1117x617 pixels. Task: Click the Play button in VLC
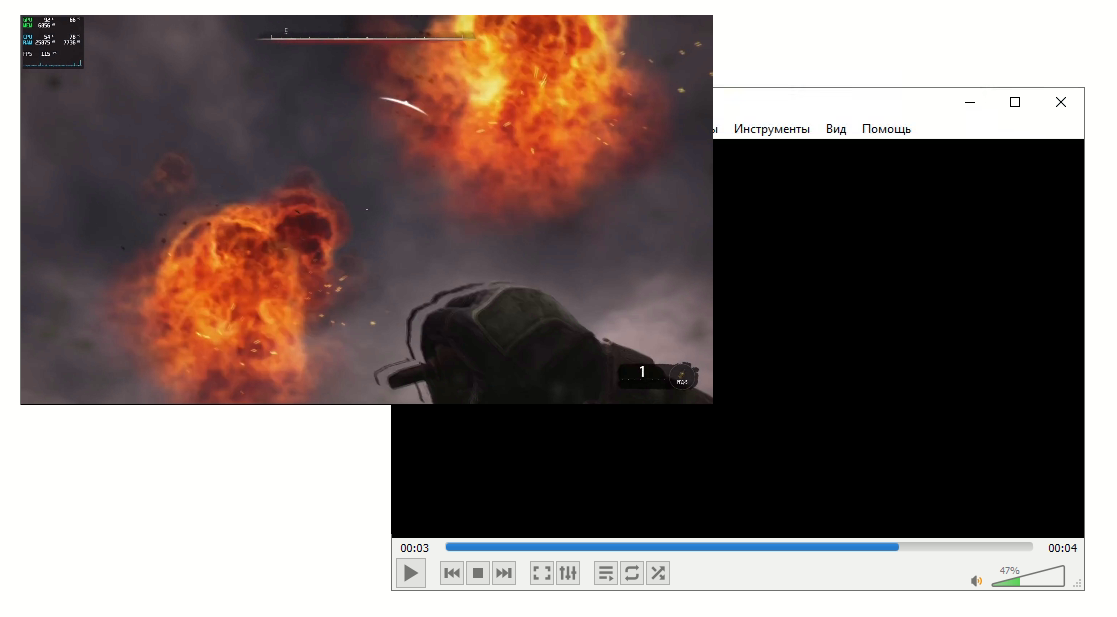(x=411, y=573)
